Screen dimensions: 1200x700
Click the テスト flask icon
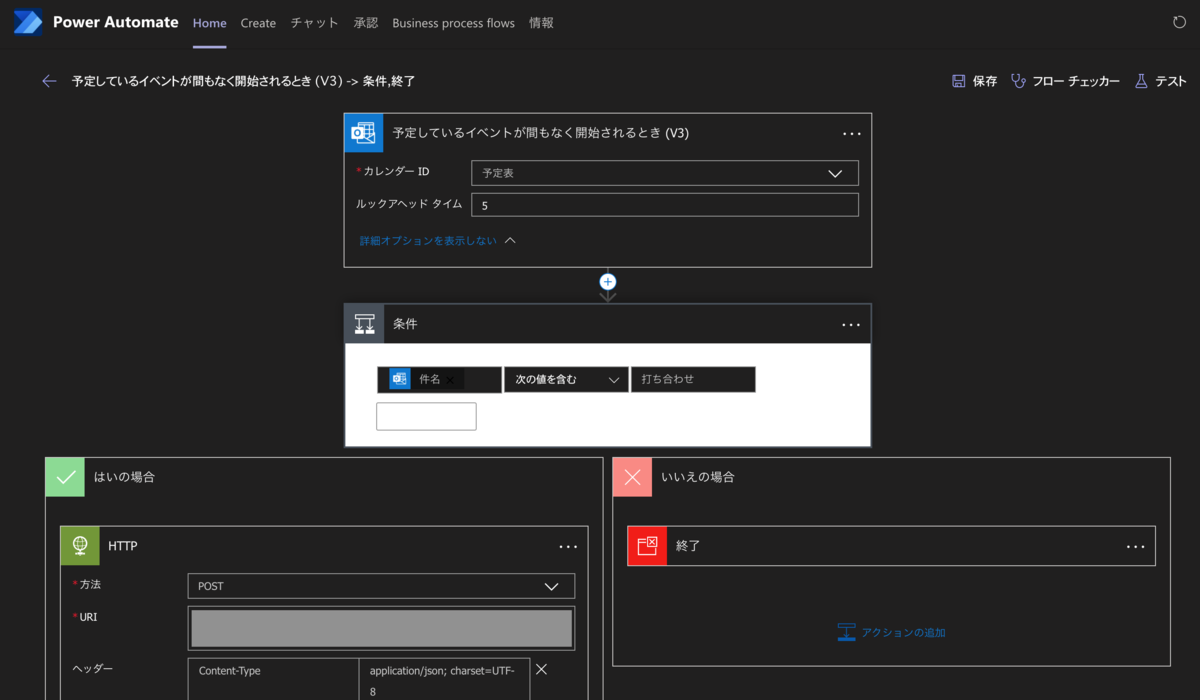1141,81
